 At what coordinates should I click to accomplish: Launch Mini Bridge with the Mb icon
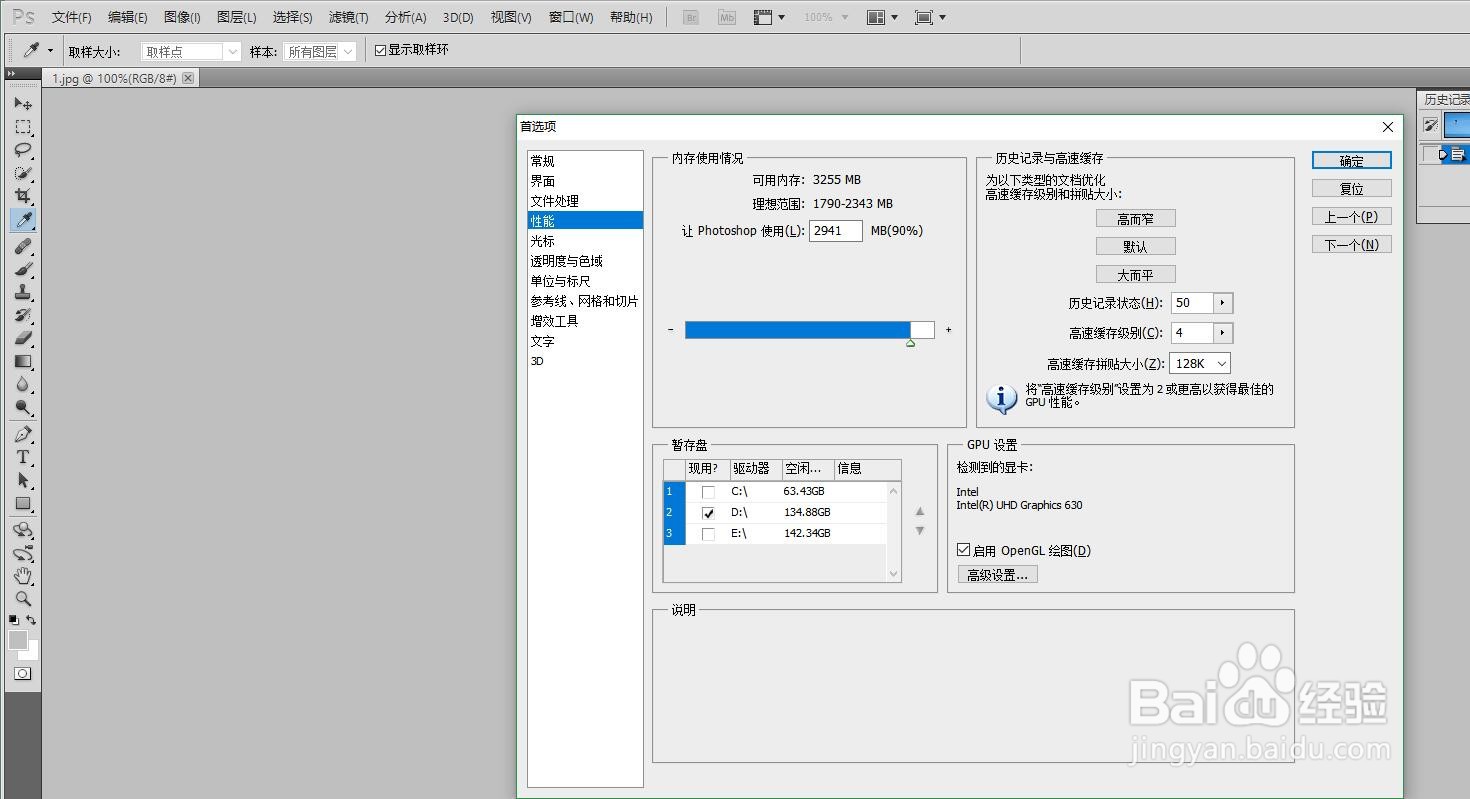tap(727, 17)
